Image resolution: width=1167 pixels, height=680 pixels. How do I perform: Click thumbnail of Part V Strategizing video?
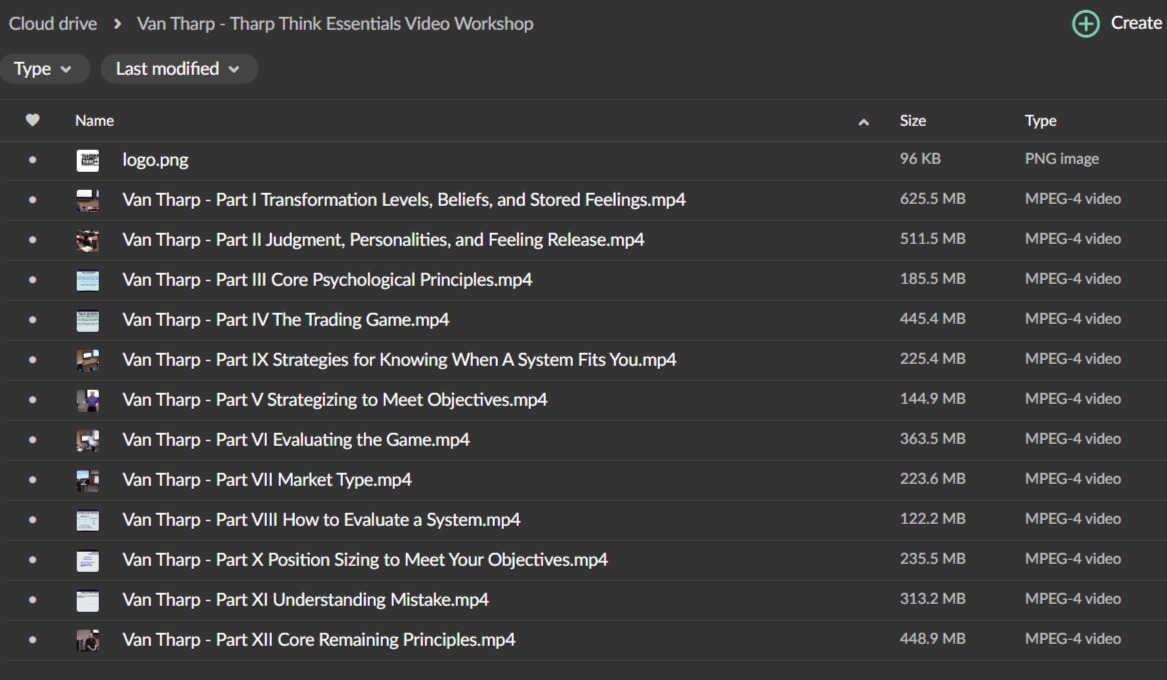(x=88, y=400)
